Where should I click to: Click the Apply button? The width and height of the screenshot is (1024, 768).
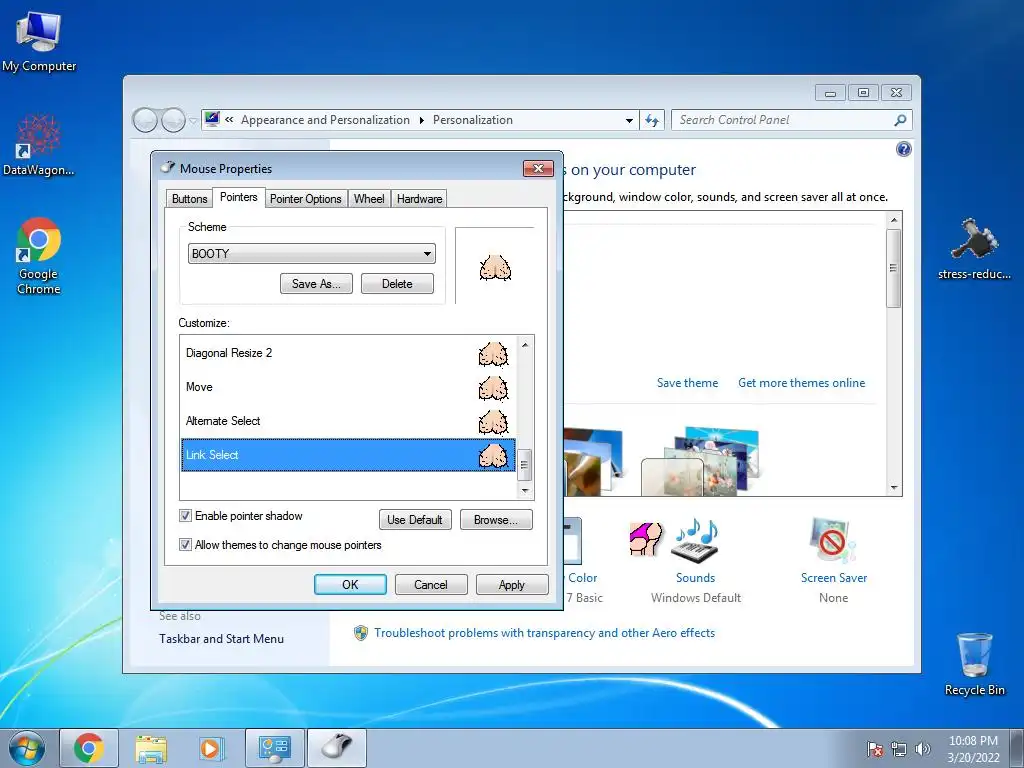[x=511, y=584]
